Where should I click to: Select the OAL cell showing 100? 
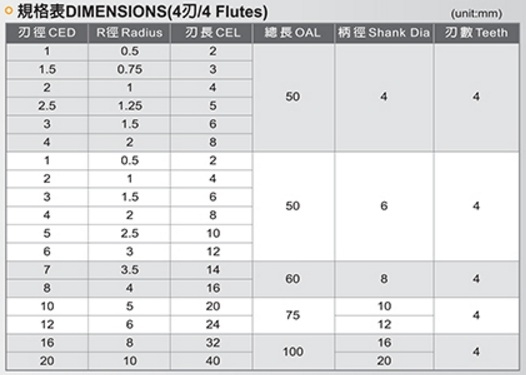pyautogui.click(x=293, y=352)
